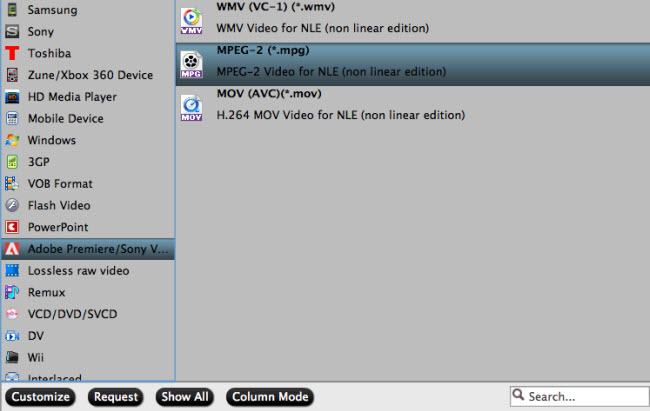Screen dimensions: 650x411
Task: Click the VCD/DVD/SVCD disc icon
Action: [12, 314]
